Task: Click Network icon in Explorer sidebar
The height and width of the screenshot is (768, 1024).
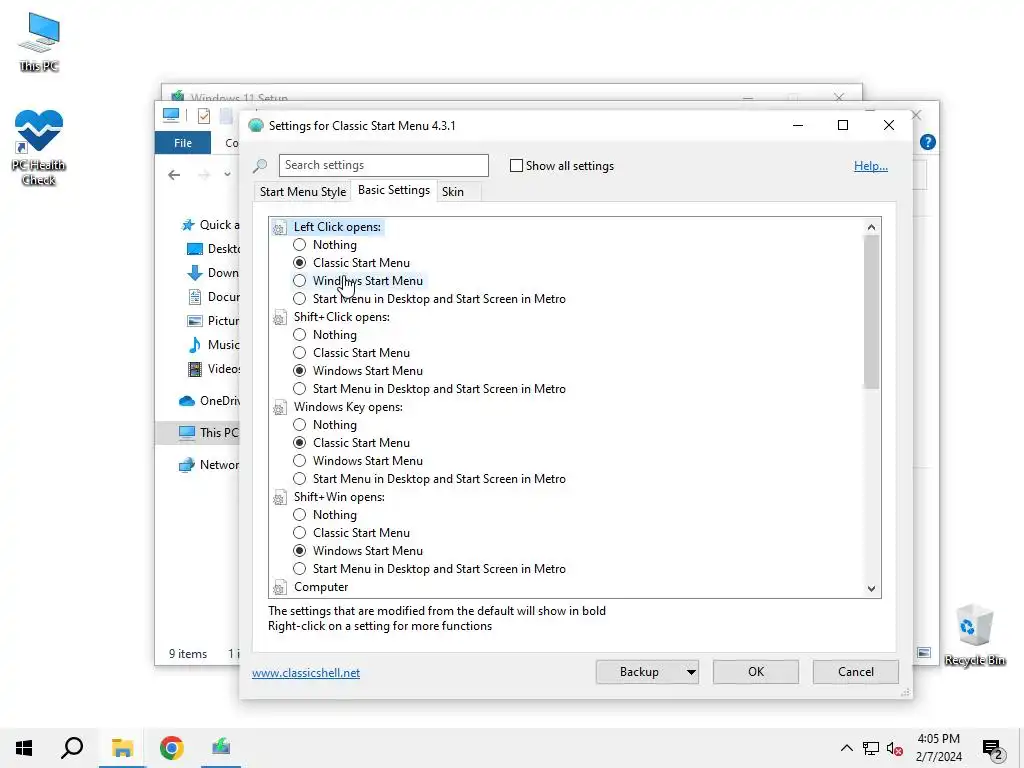Action: pos(187,465)
